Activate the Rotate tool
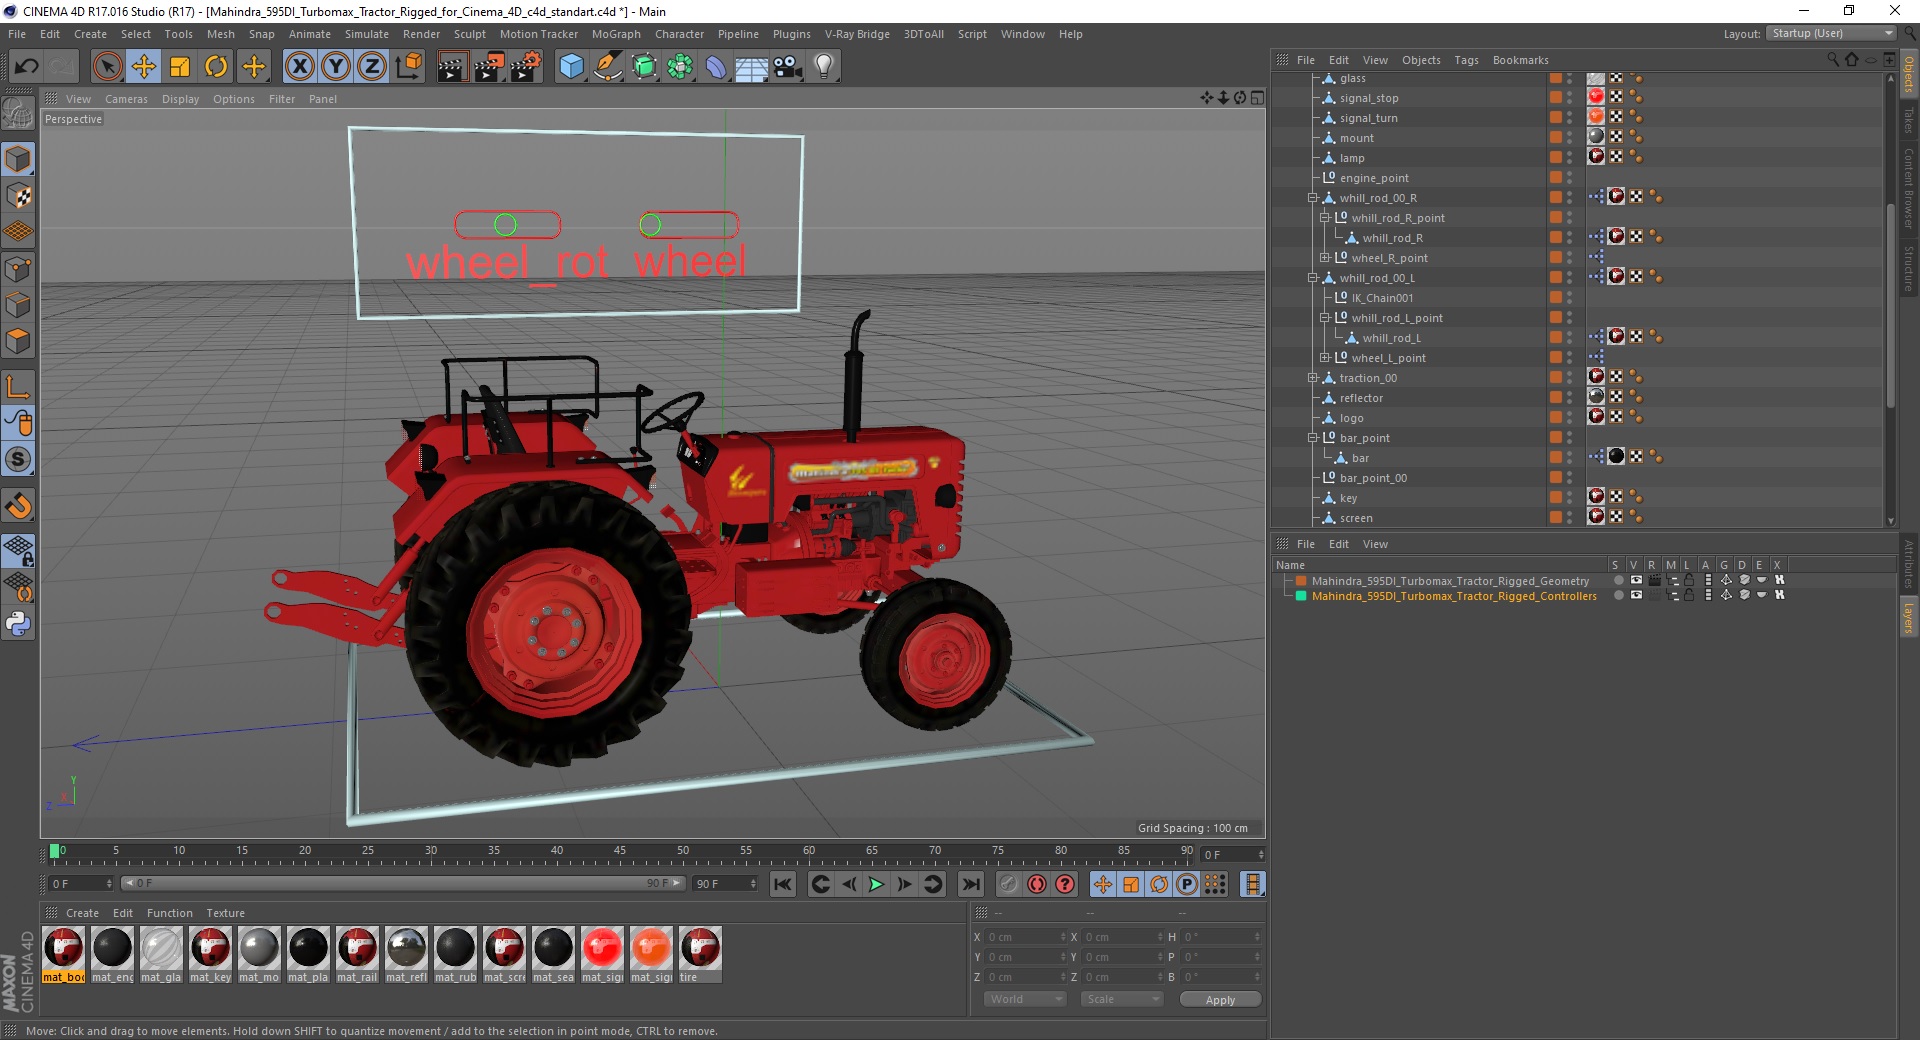Viewport: 1920px width, 1040px height. 216,67
